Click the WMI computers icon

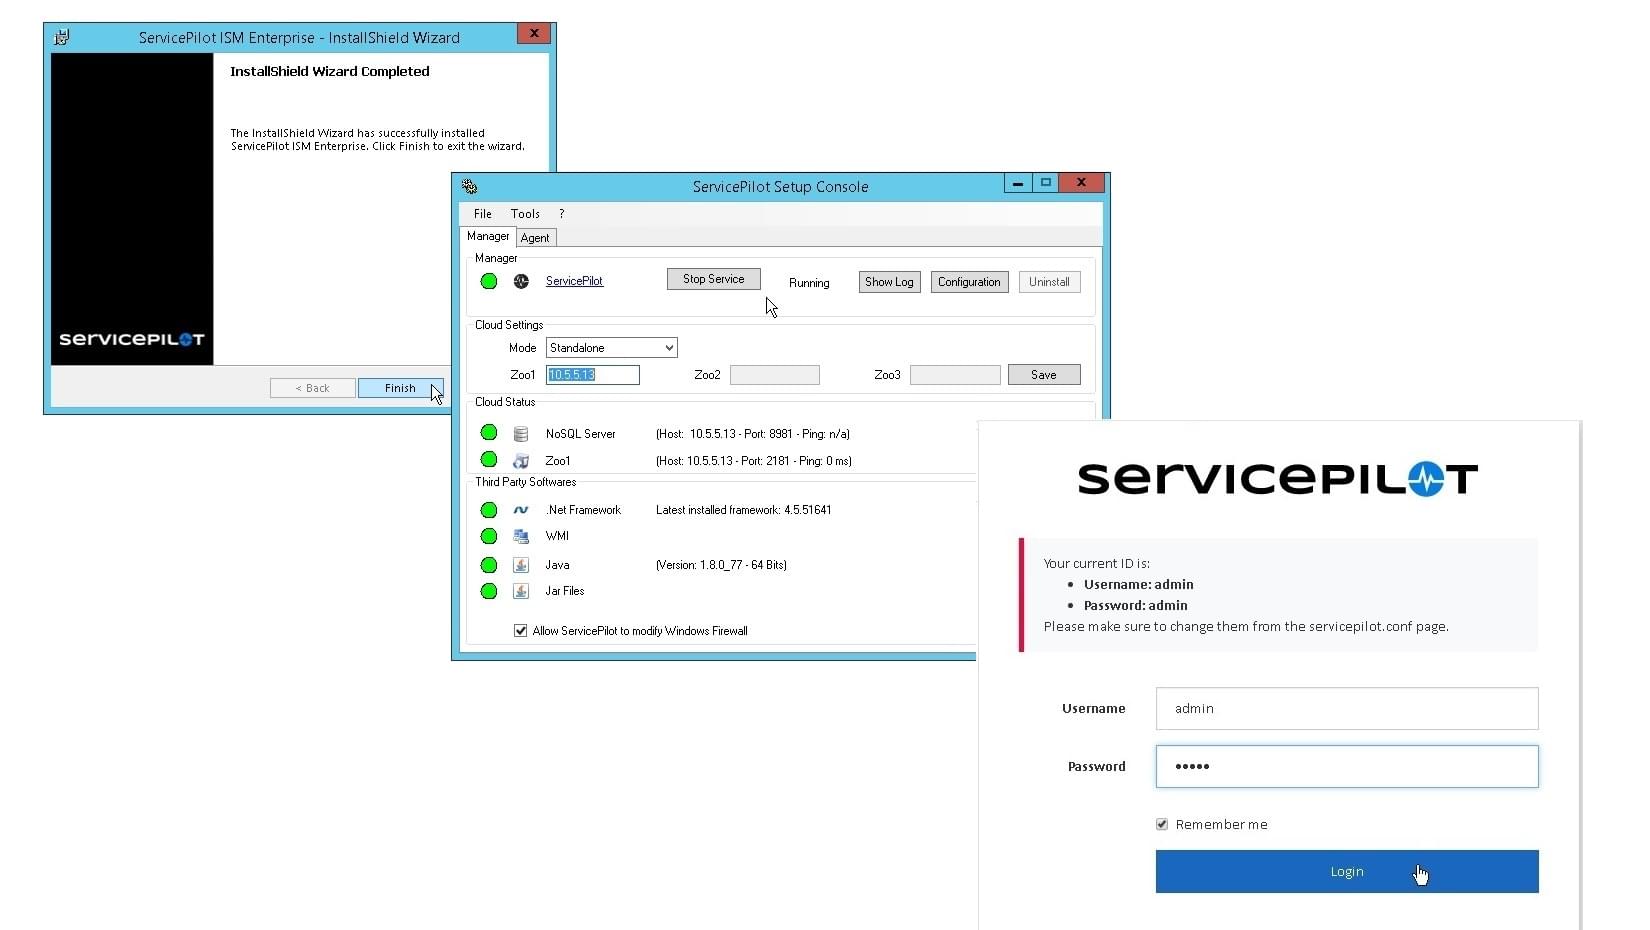(x=521, y=536)
